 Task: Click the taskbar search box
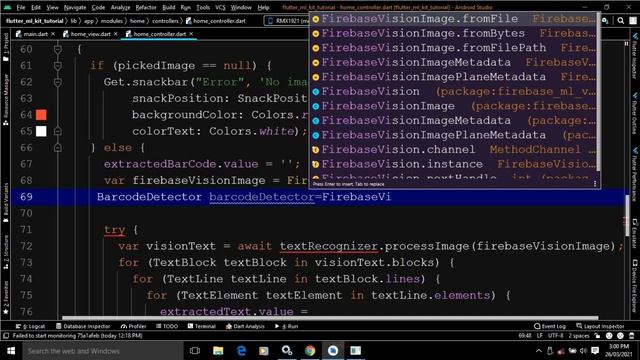pyautogui.click(x=103, y=351)
